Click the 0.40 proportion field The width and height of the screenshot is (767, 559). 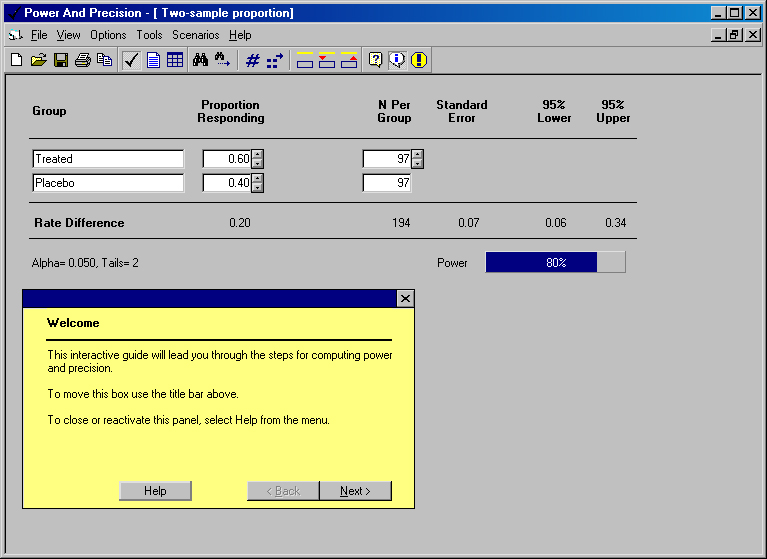click(227, 183)
